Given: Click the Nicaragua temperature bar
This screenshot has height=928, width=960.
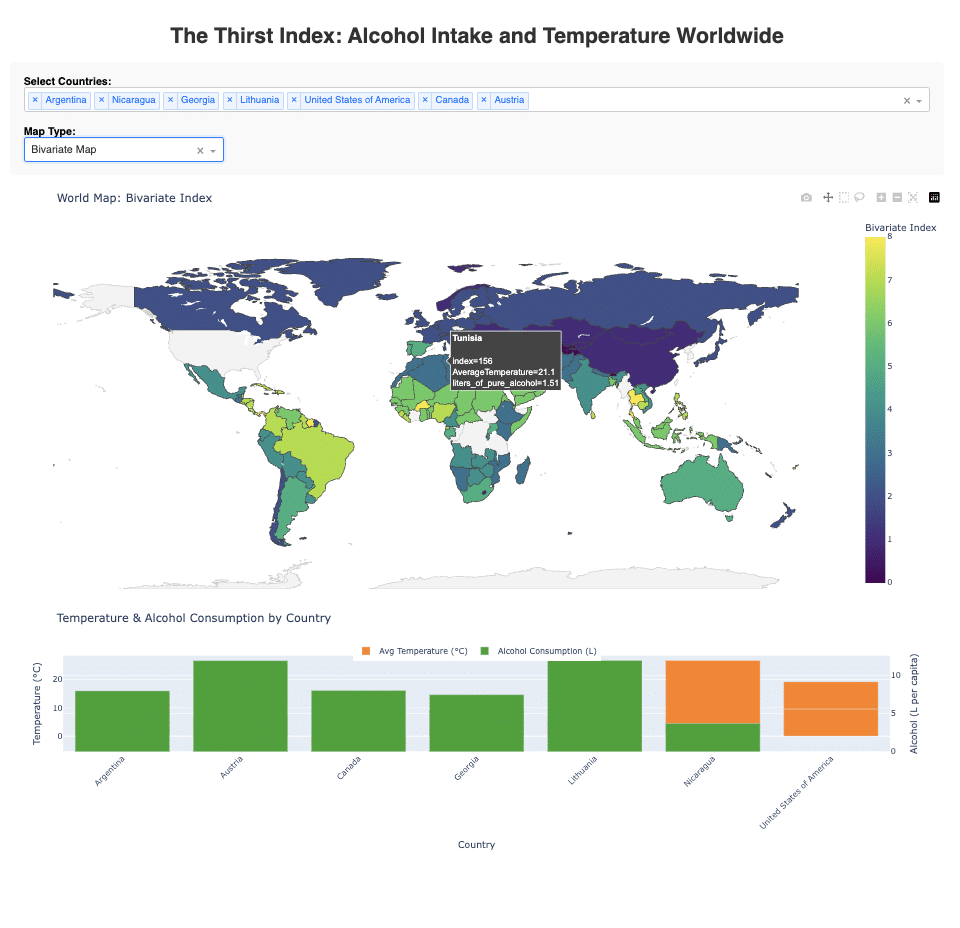Looking at the screenshot, I should [713, 691].
